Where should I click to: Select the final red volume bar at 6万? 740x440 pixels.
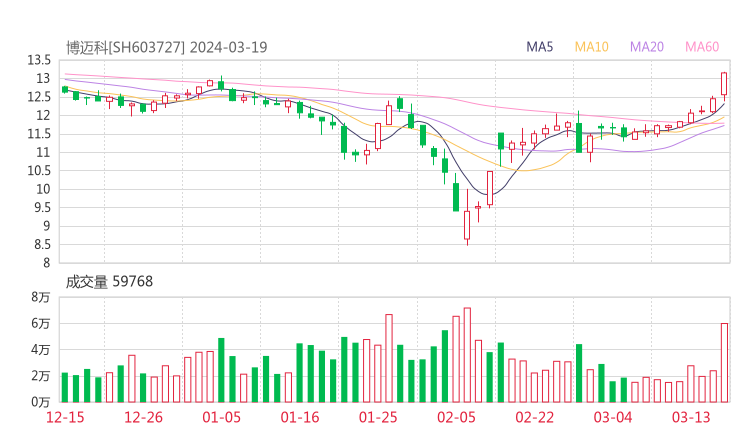tap(724, 363)
